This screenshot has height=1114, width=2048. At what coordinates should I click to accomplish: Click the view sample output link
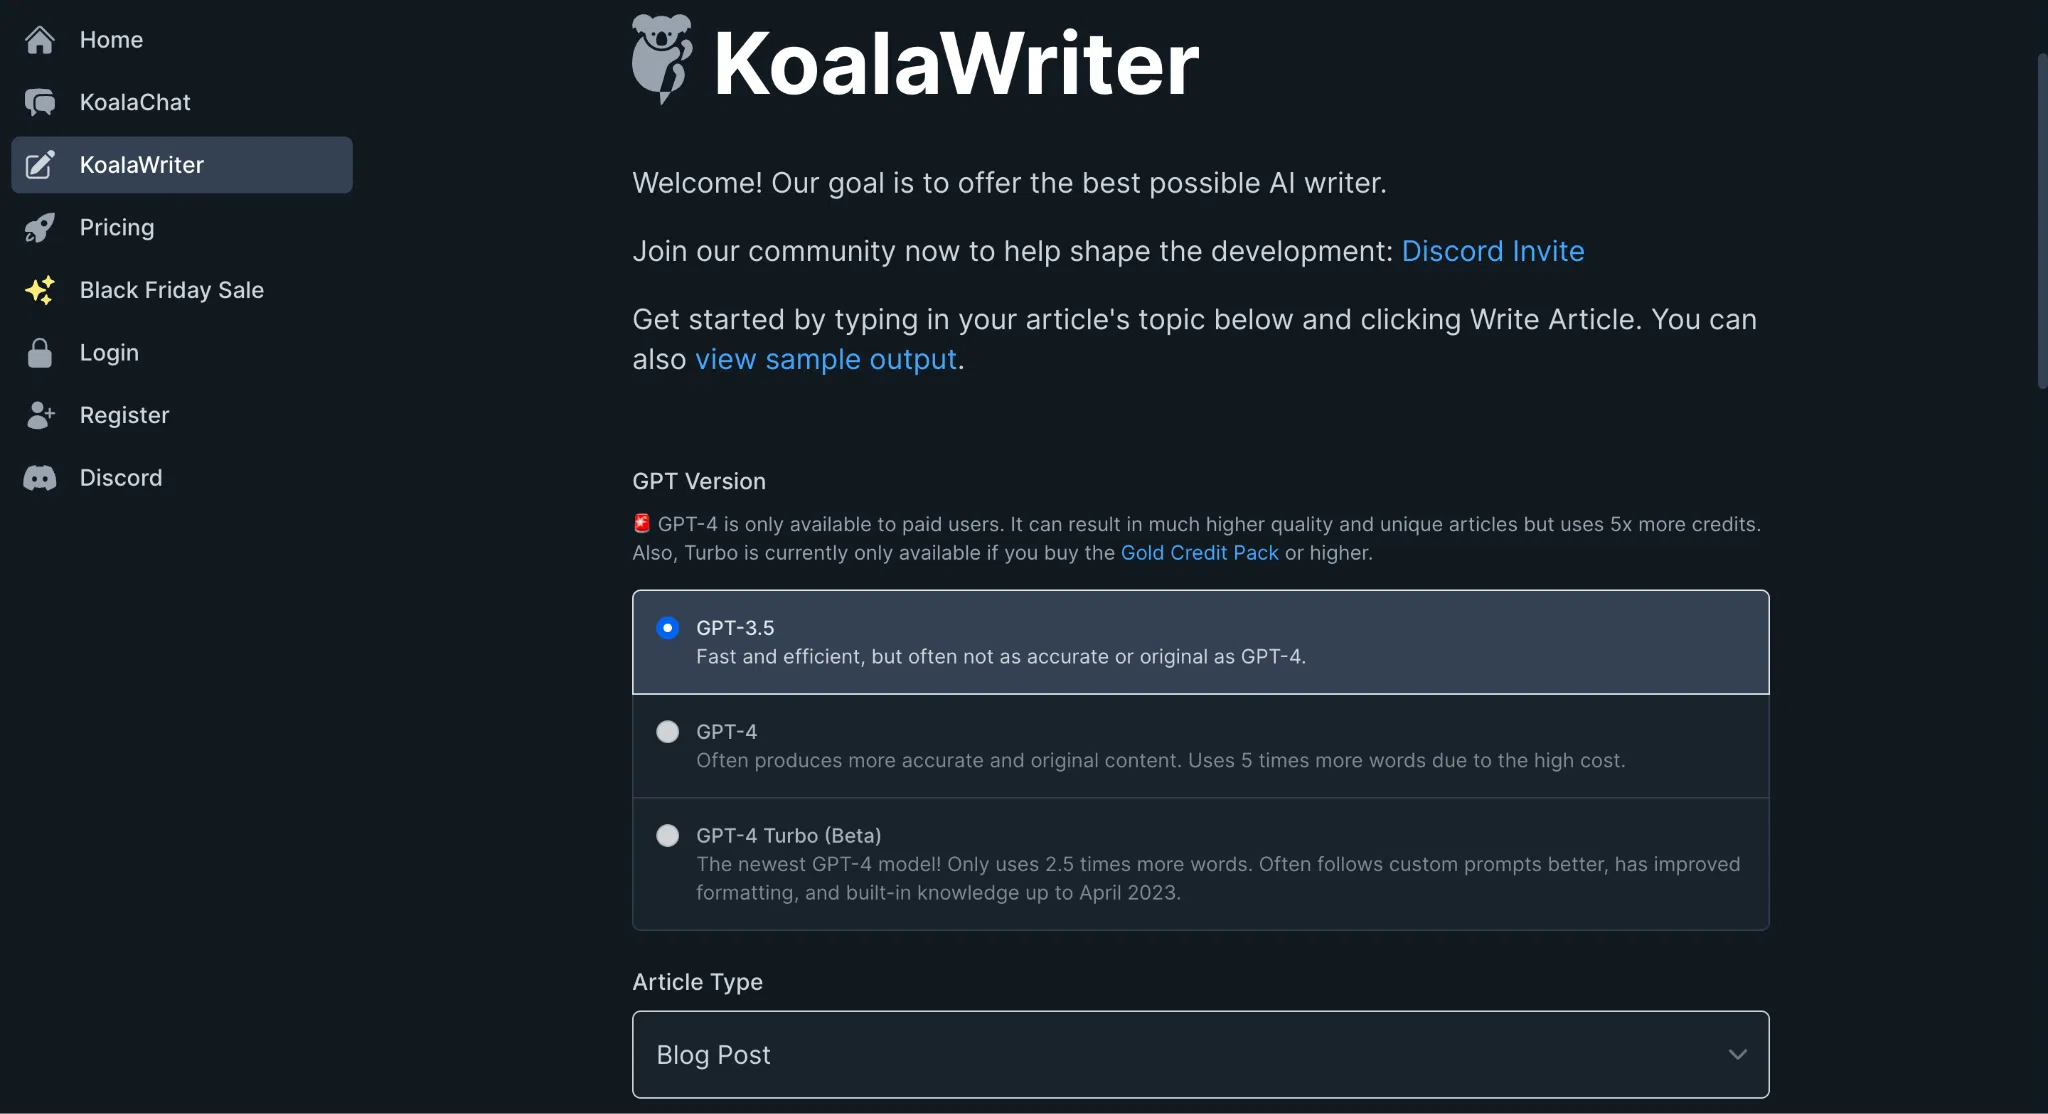[825, 359]
